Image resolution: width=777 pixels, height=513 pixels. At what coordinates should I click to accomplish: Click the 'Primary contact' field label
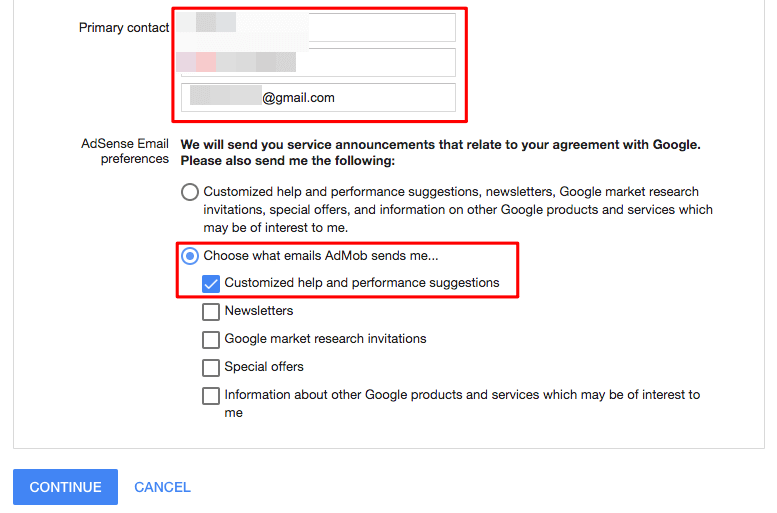click(124, 28)
